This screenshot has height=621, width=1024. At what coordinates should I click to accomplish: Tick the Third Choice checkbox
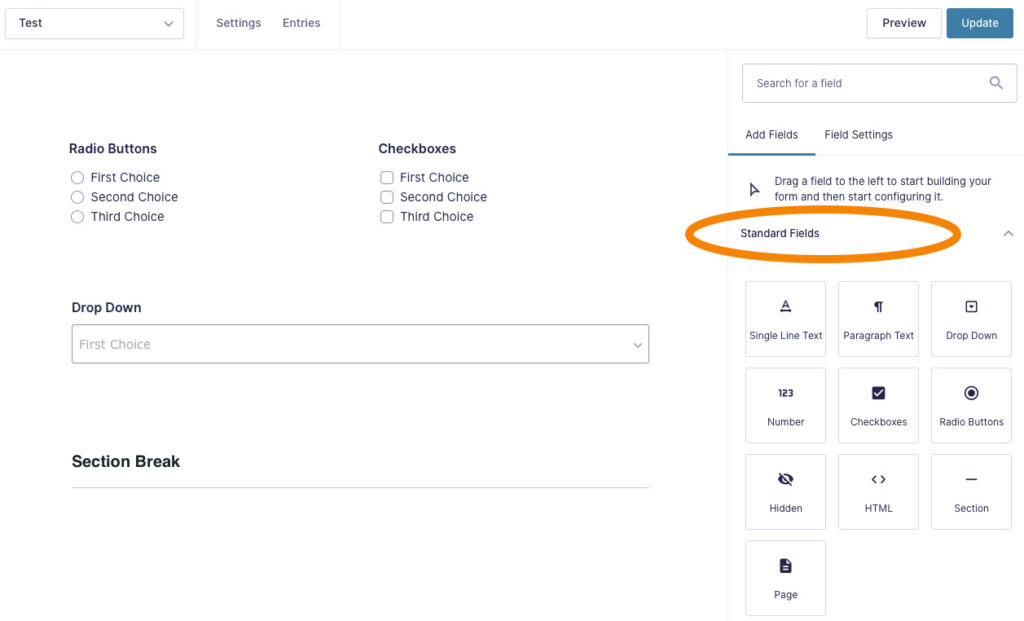pos(387,217)
